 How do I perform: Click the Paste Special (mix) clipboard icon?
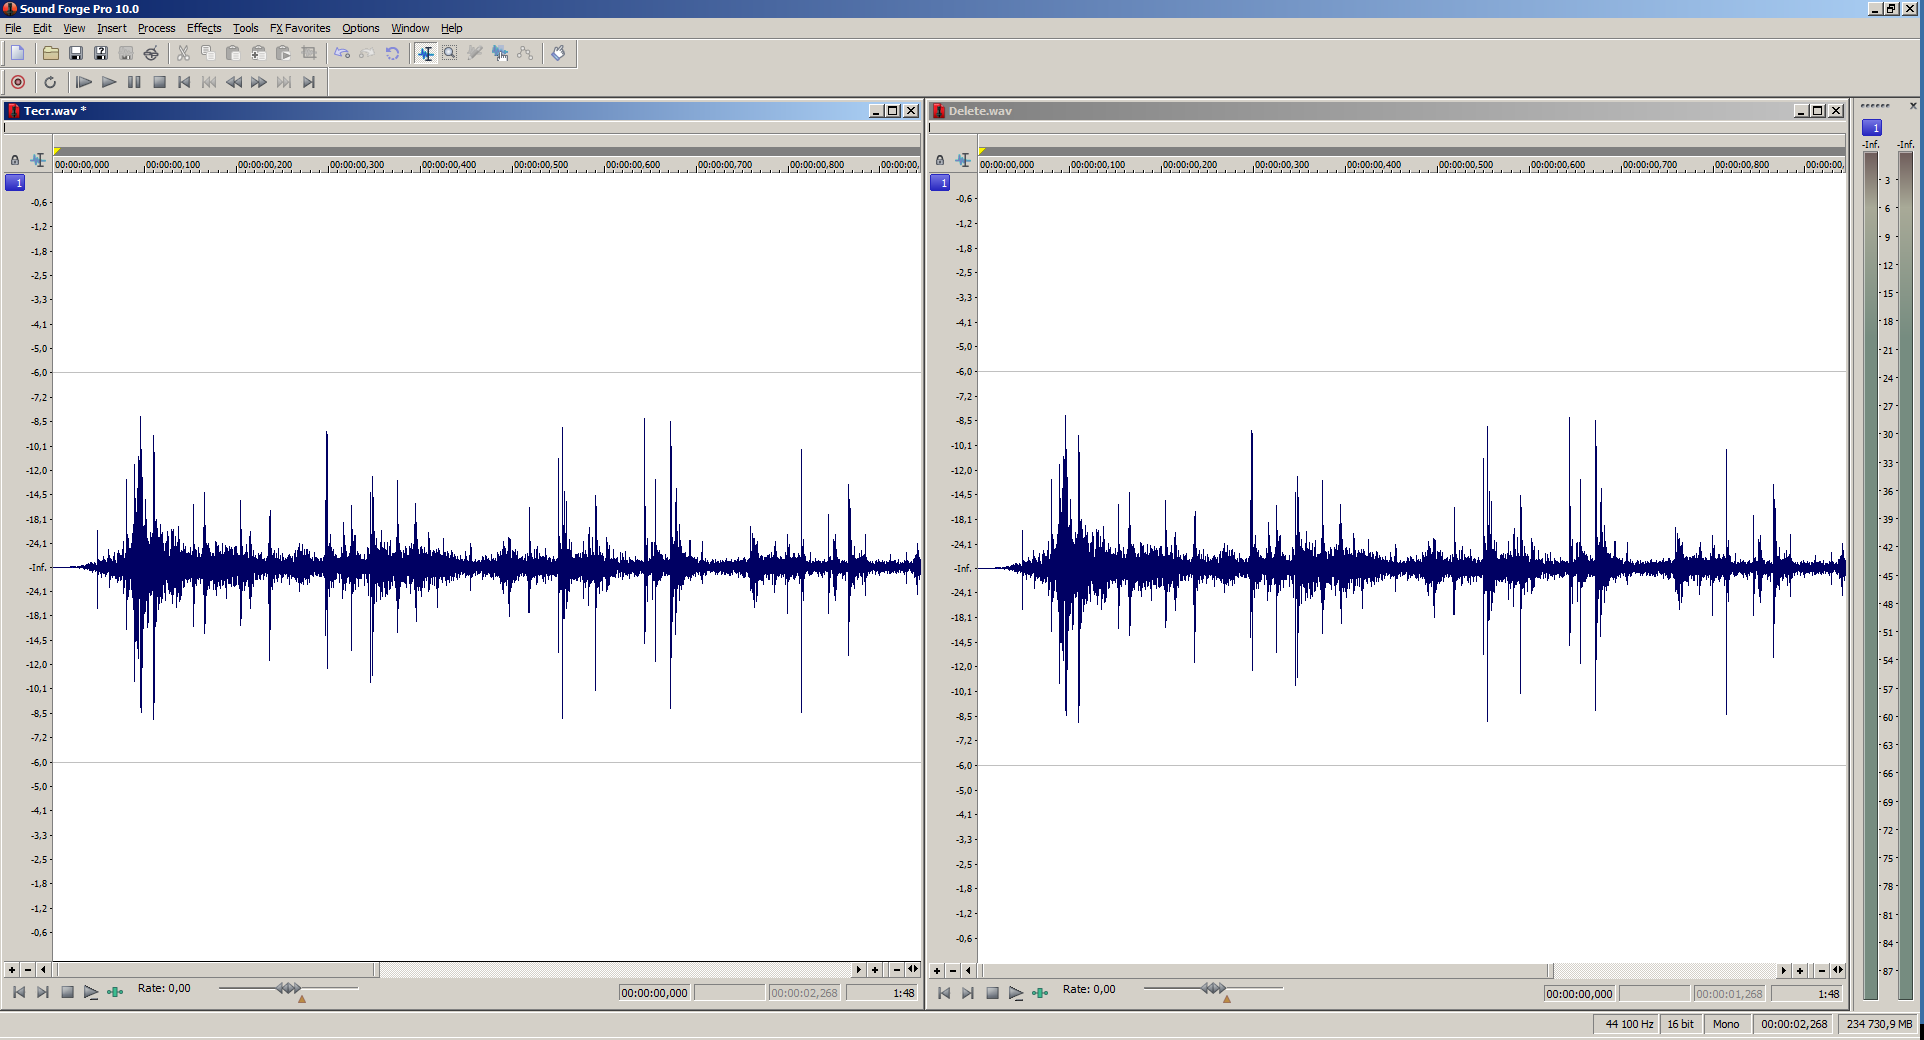(258, 53)
